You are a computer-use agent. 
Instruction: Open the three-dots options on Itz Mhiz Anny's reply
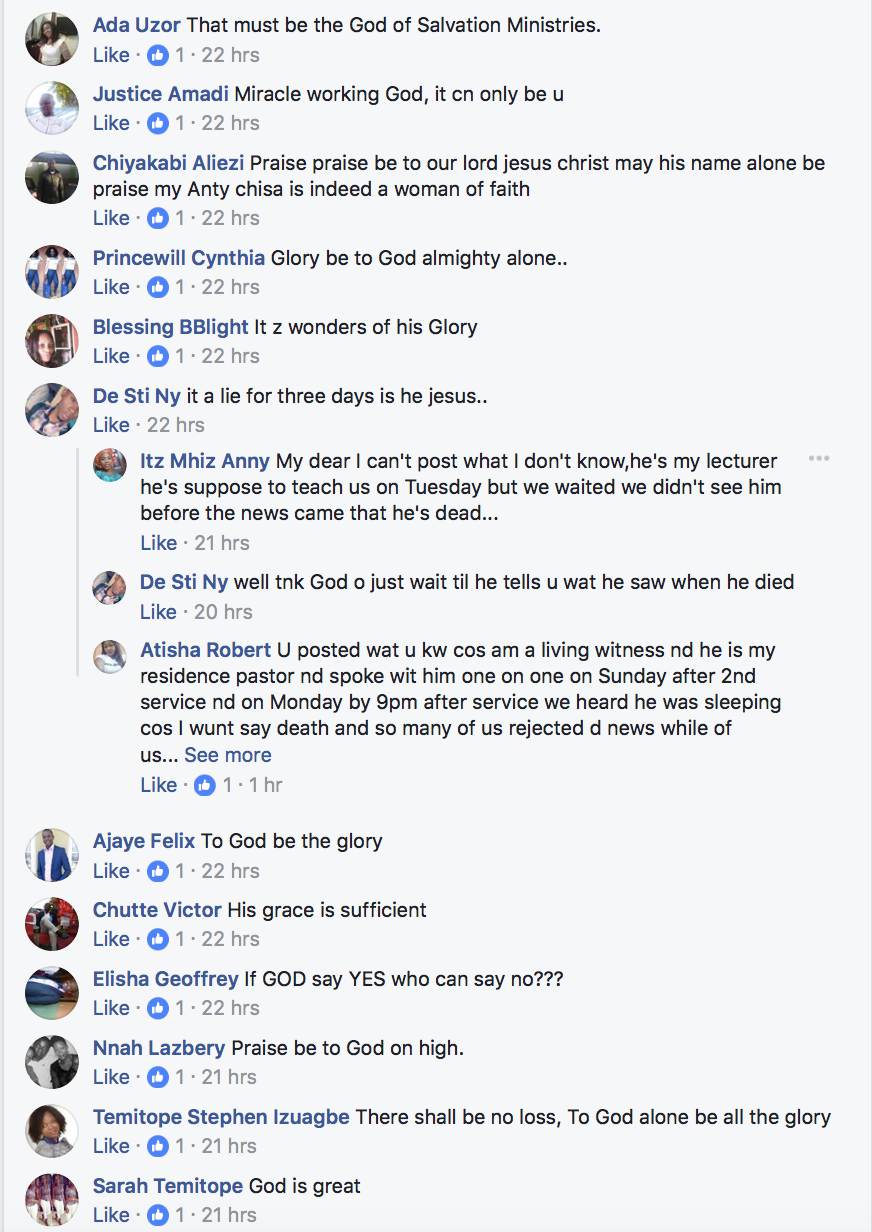819,459
